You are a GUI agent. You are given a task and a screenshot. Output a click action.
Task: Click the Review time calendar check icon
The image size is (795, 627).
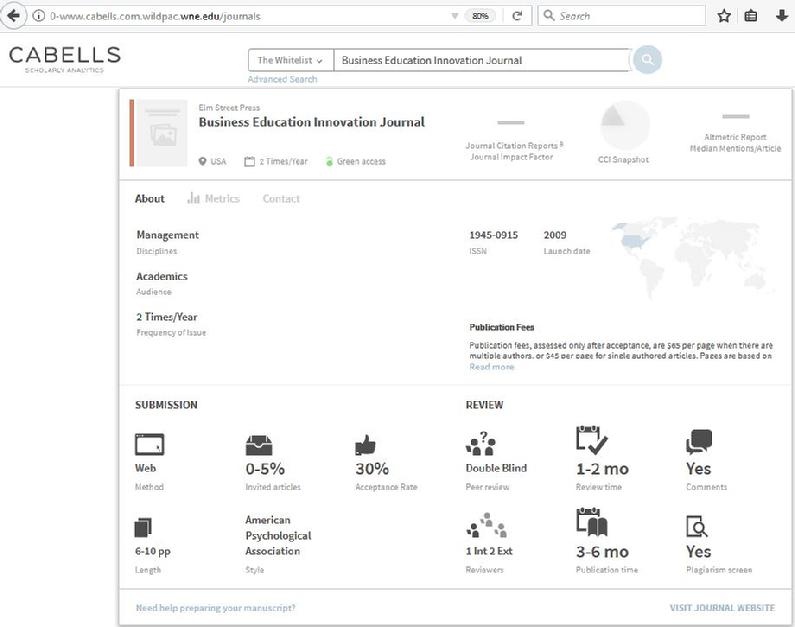(x=591, y=440)
